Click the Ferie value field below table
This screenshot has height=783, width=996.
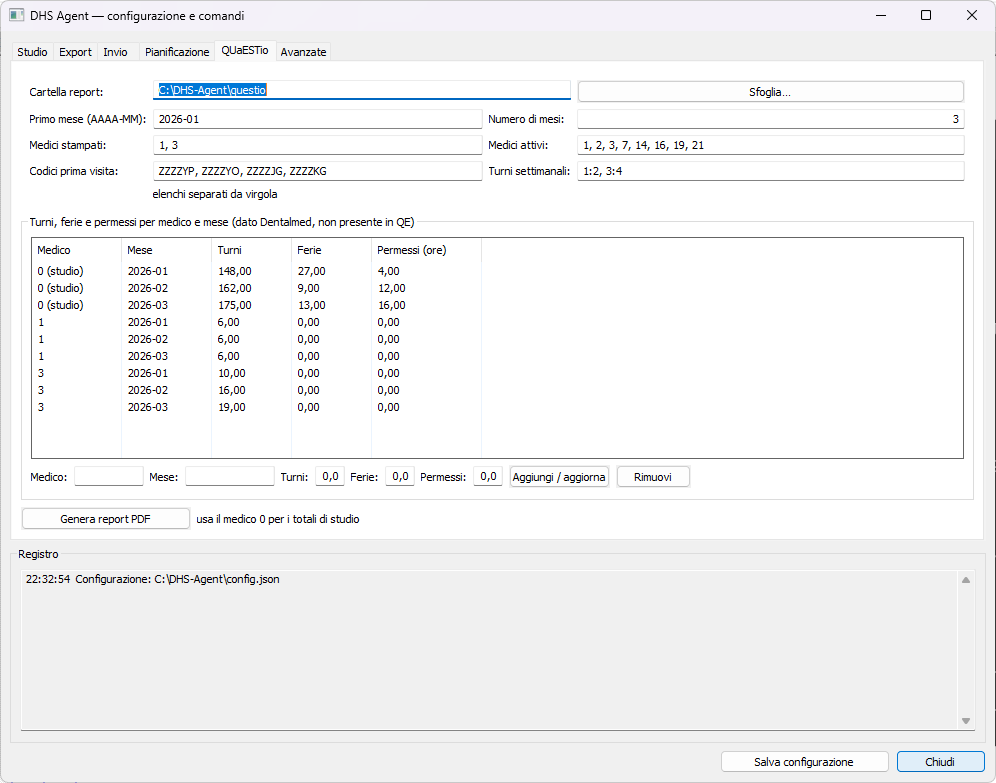pyautogui.click(x=400, y=476)
